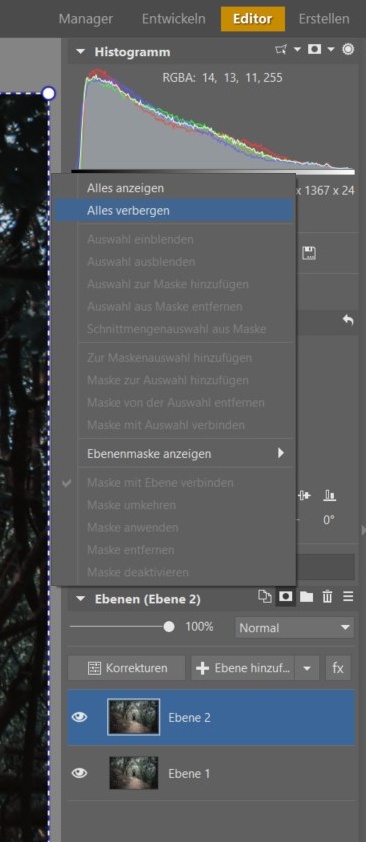
Task: Click the layer opacity slider handle
Action: point(169,627)
